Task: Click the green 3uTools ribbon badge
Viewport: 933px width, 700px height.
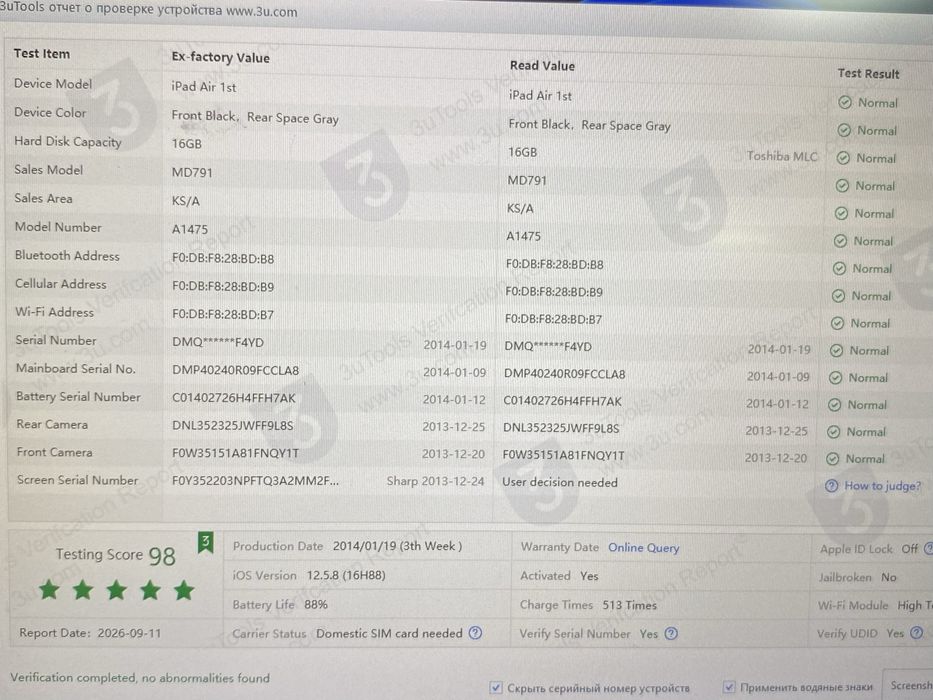Action: click(x=205, y=542)
